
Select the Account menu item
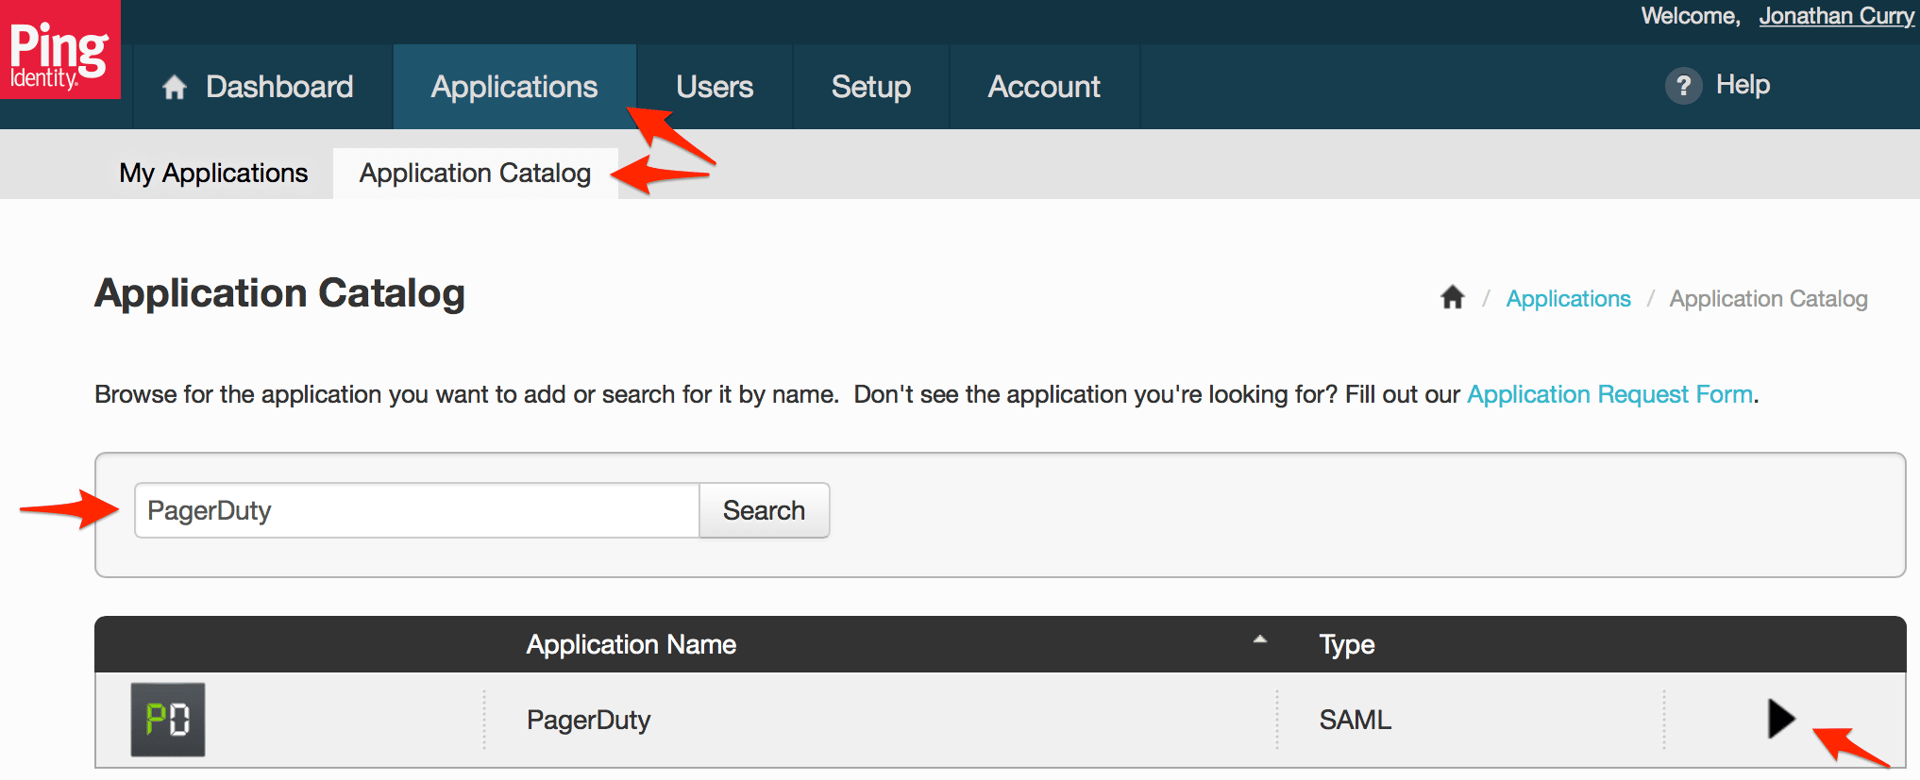pos(1044,87)
